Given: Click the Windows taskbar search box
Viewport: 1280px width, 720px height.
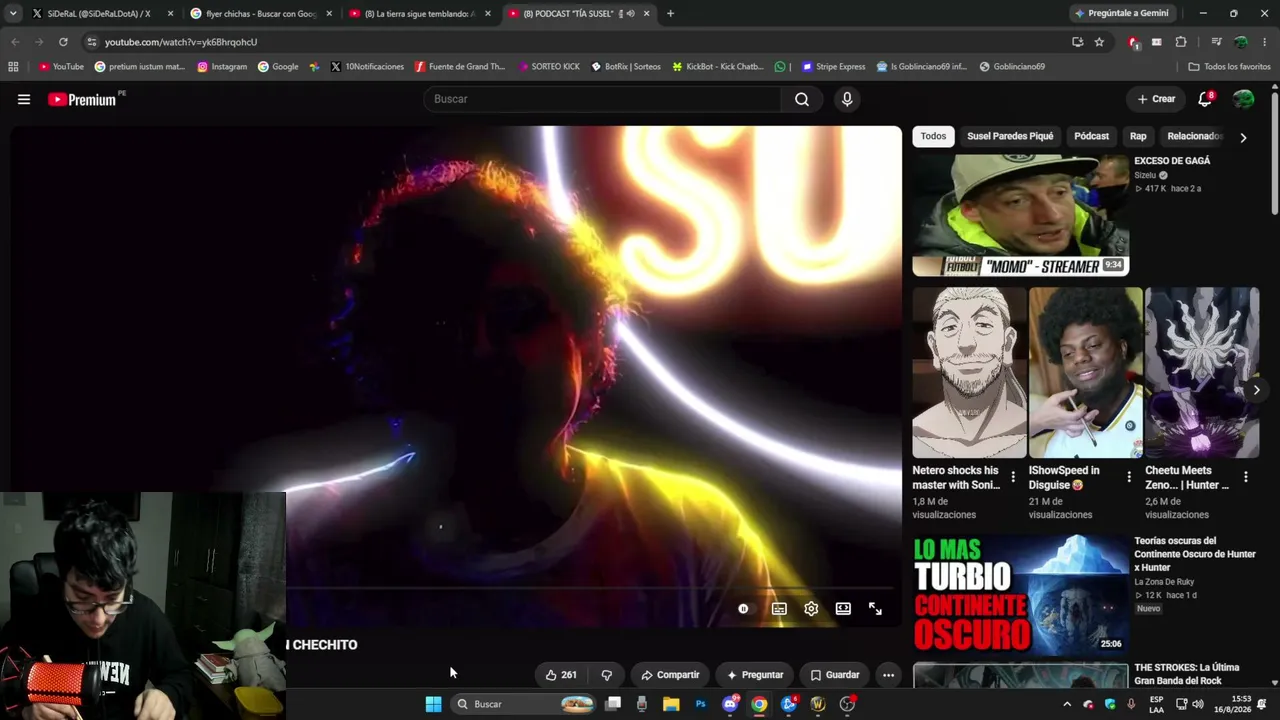Looking at the screenshot, I should click(x=524, y=704).
